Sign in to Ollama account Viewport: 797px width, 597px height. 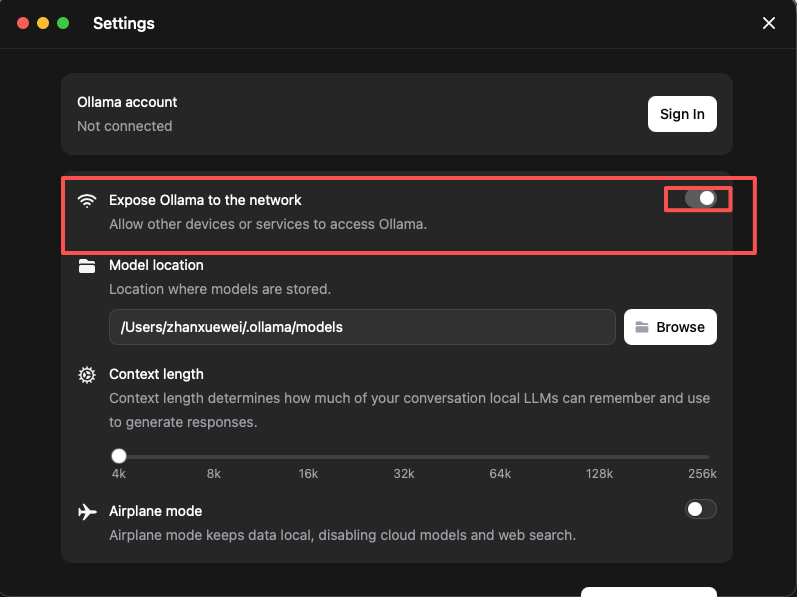(682, 114)
